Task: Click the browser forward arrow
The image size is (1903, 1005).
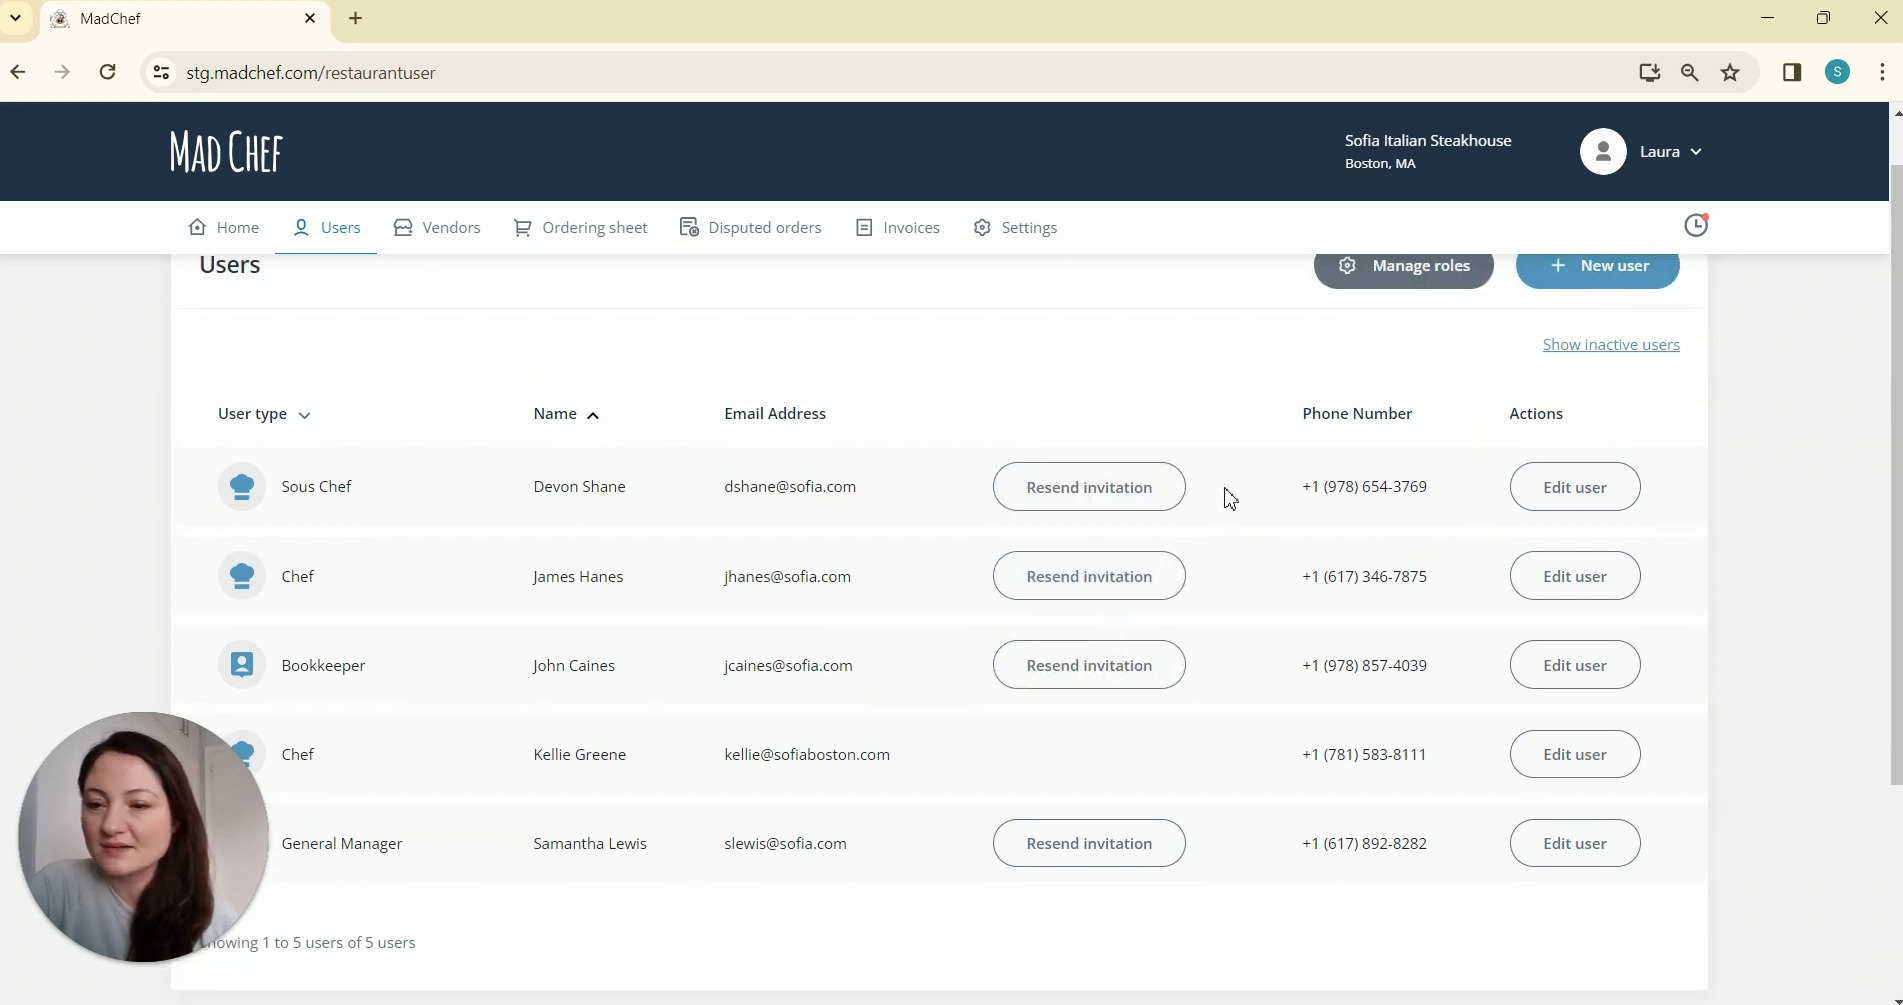Action: point(62,73)
